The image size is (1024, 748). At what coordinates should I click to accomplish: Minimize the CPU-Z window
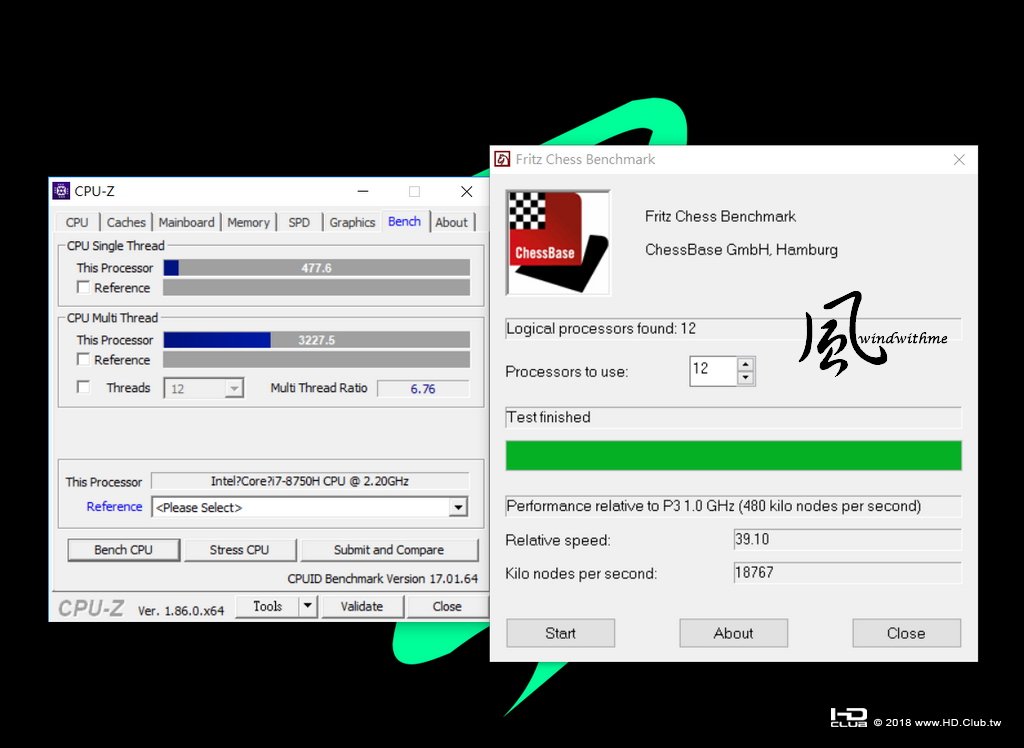point(363,191)
